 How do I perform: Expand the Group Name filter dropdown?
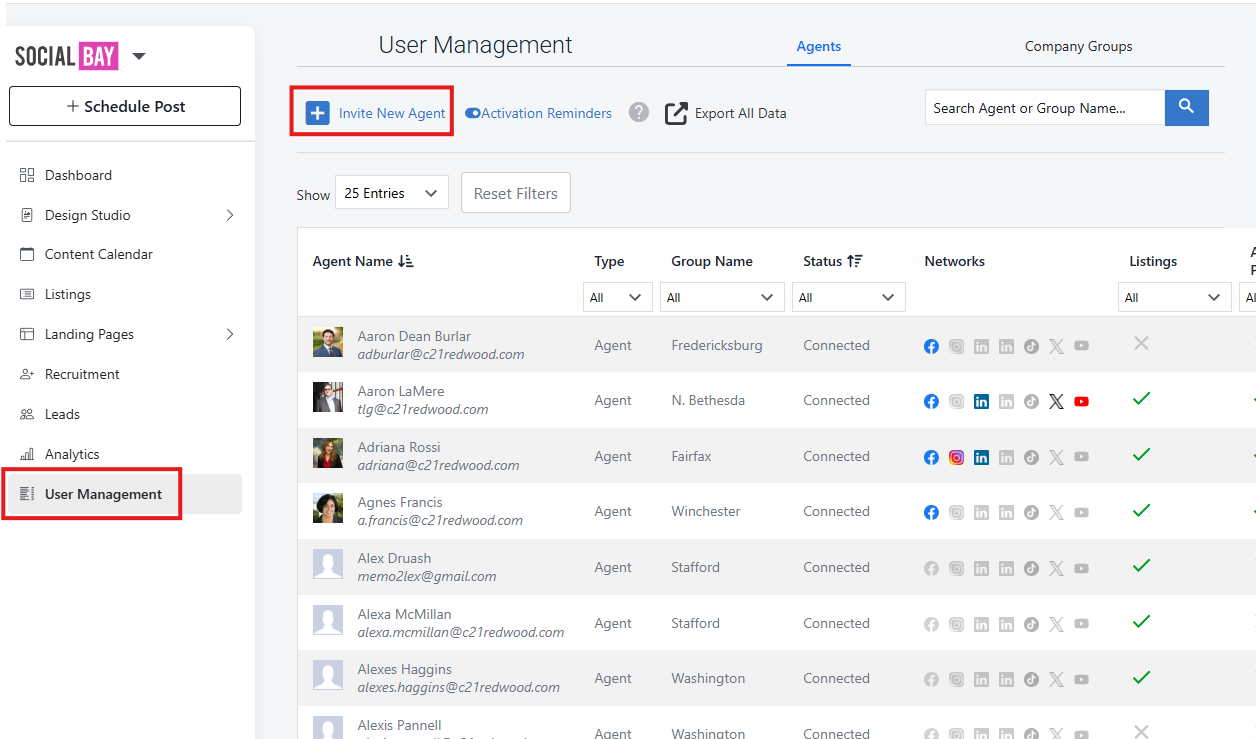[722, 297]
